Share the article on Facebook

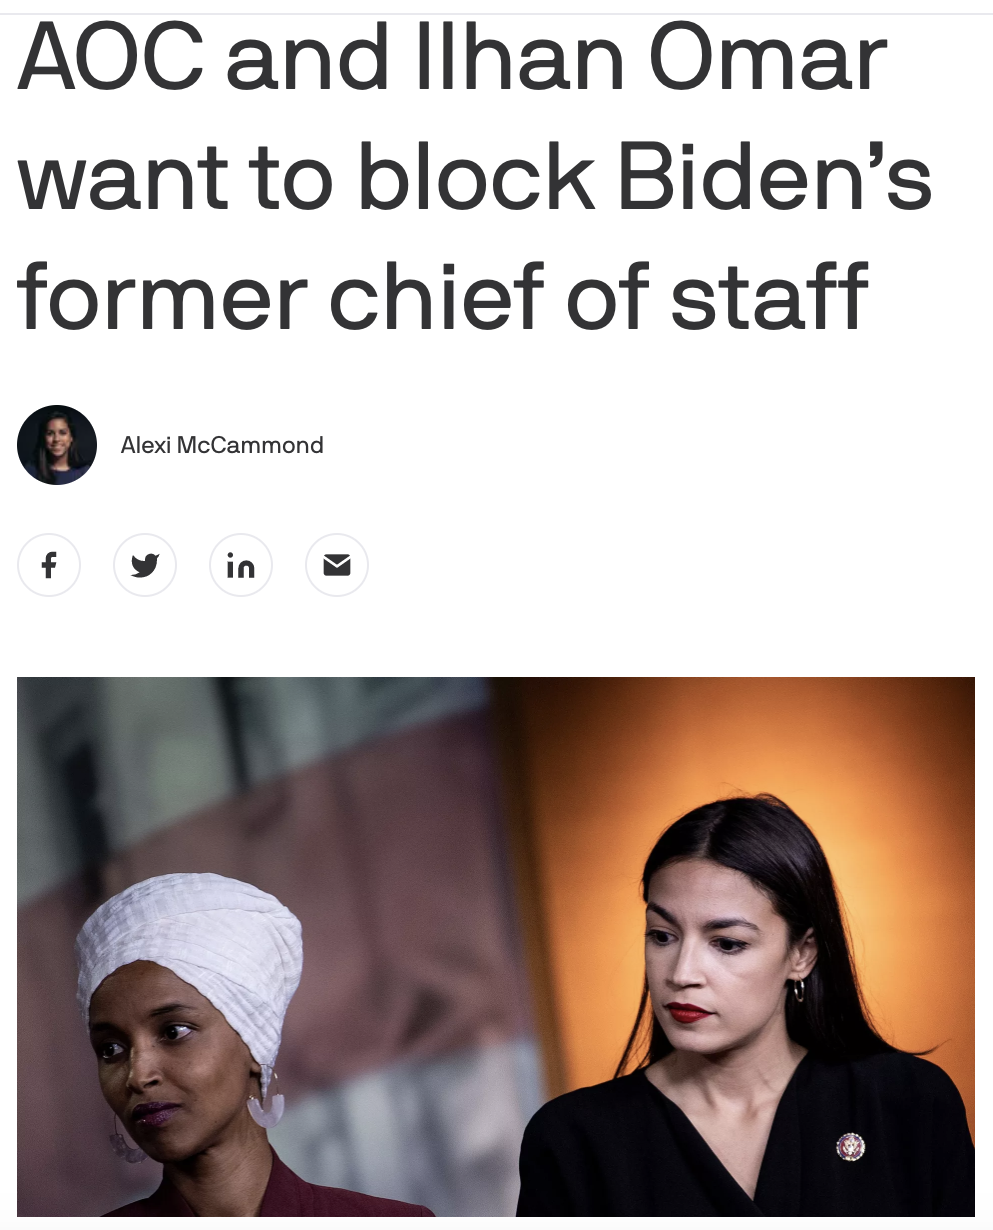[49, 565]
